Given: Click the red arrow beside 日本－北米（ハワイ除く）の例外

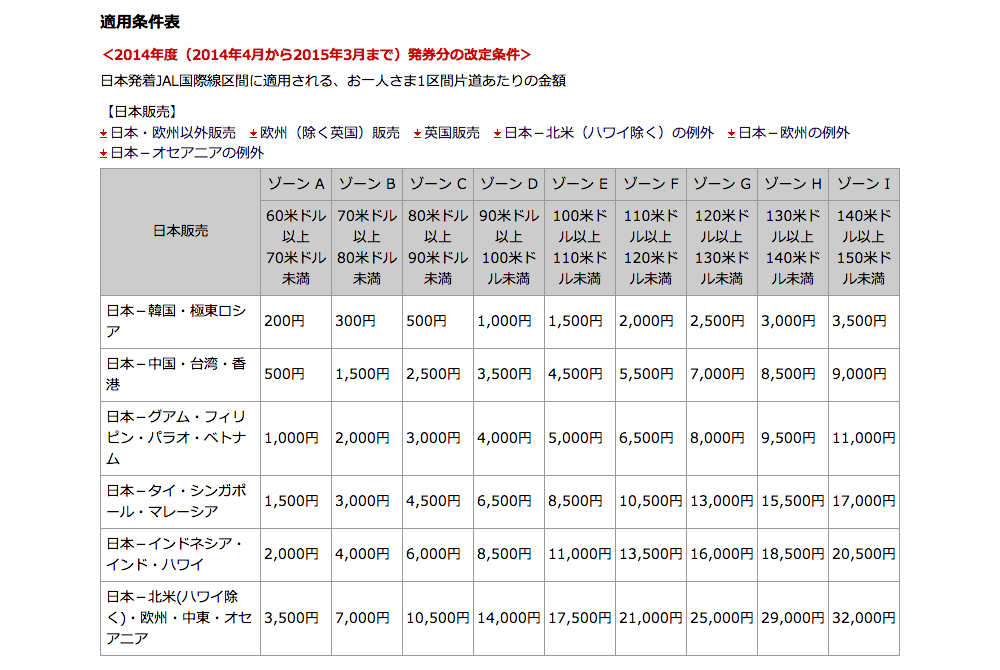Looking at the screenshot, I should click(x=497, y=133).
